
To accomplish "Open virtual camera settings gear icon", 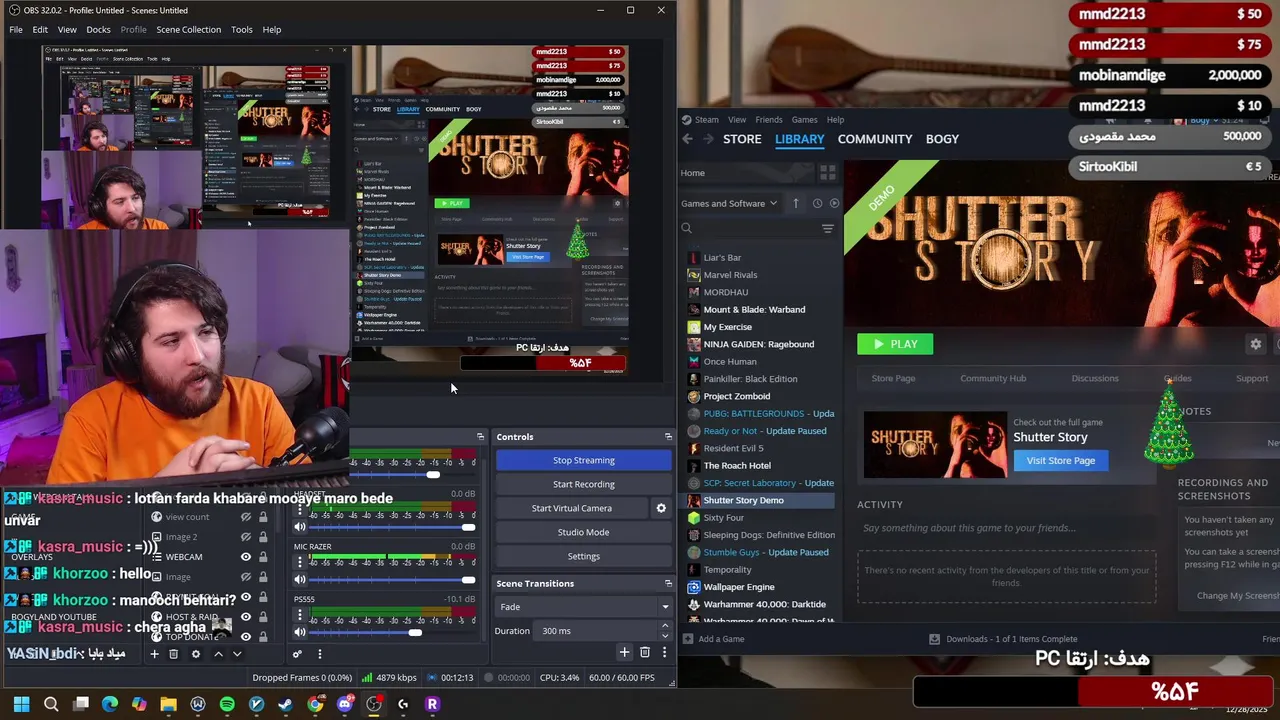I will point(661,508).
